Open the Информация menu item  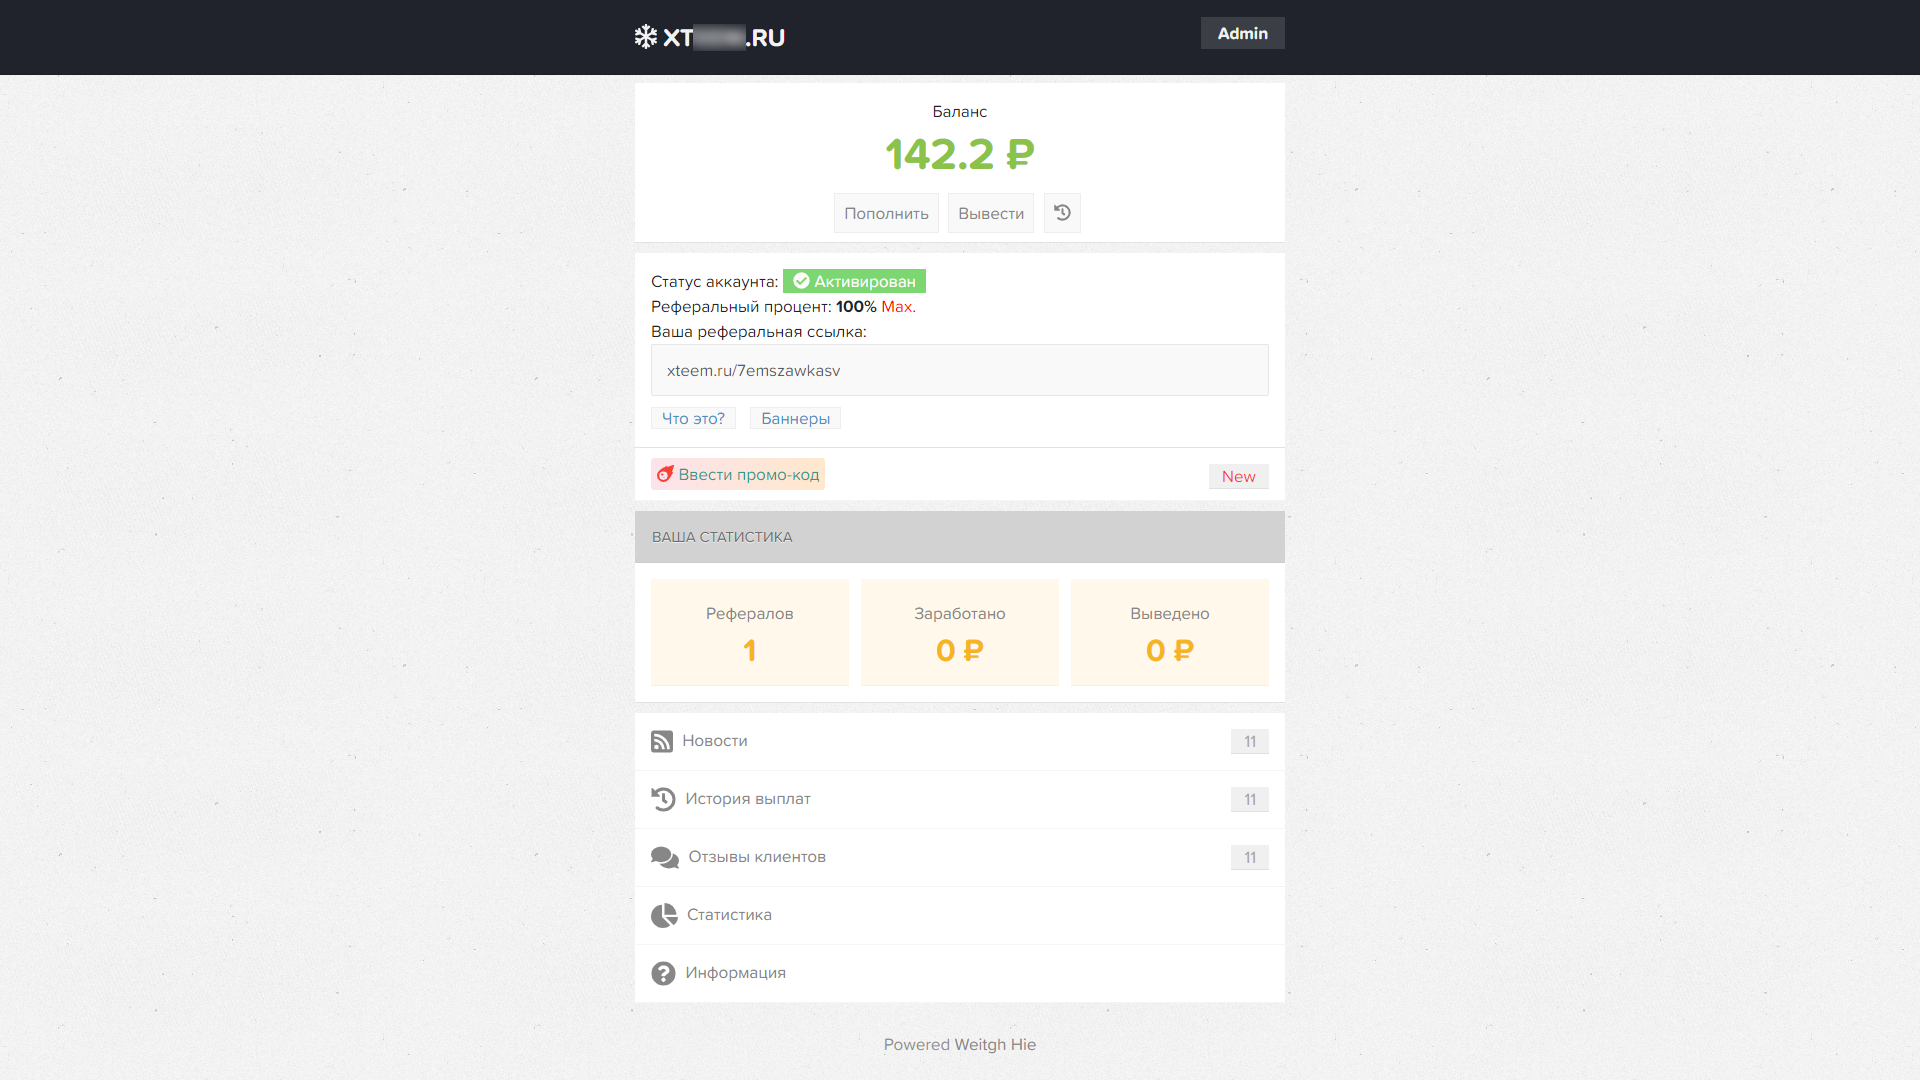[735, 973]
